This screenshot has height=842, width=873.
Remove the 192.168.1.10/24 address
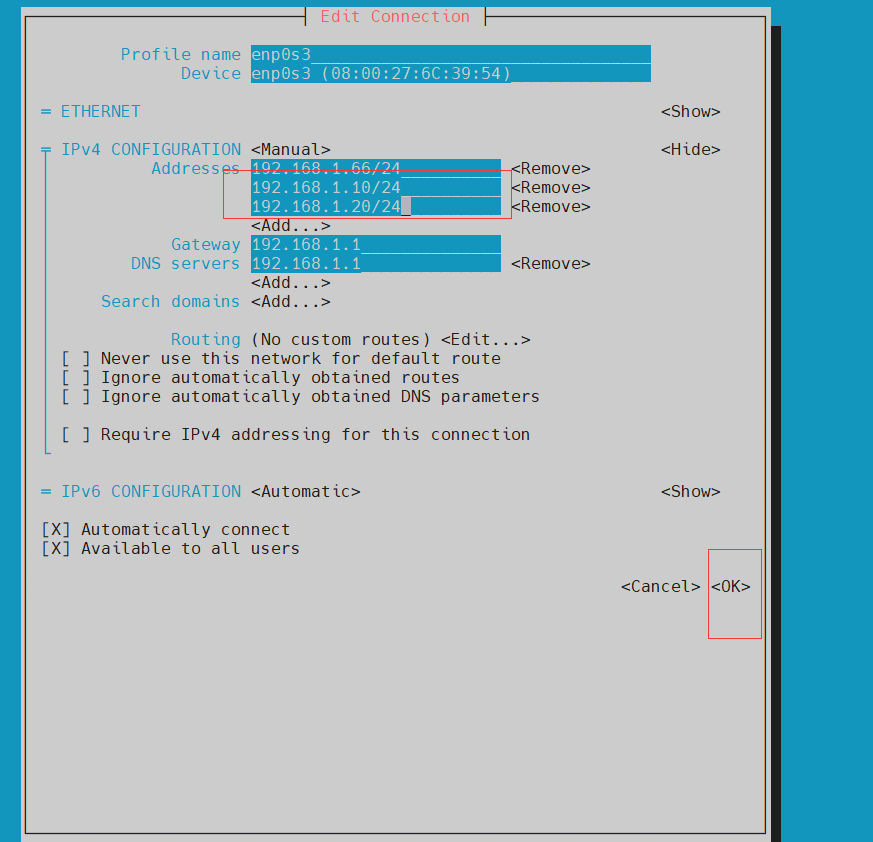(550, 188)
